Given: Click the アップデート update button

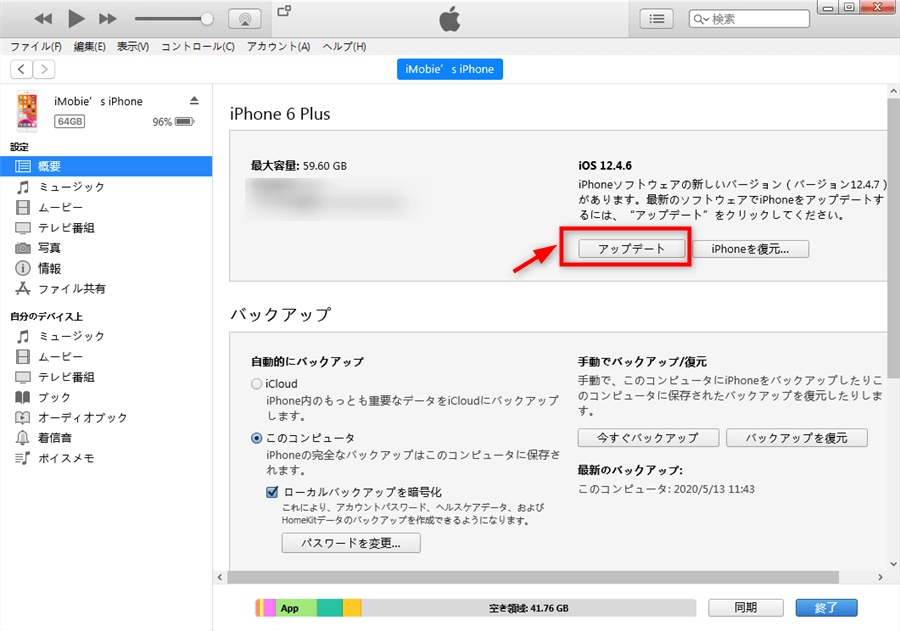Looking at the screenshot, I should 631,249.
